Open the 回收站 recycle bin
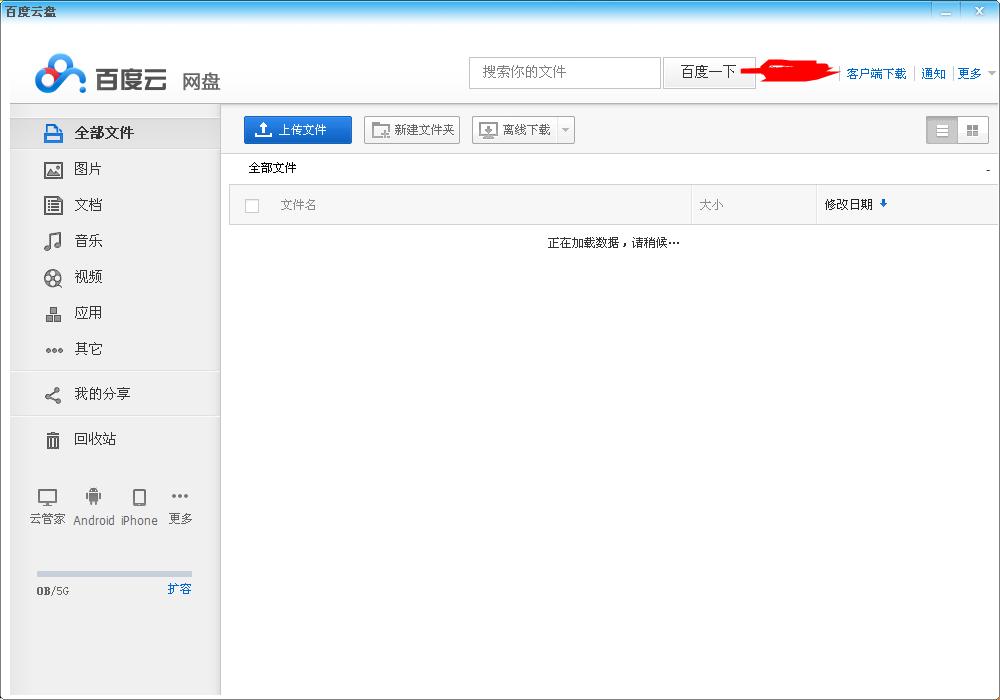The height and width of the screenshot is (700, 1000). coord(115,439)
